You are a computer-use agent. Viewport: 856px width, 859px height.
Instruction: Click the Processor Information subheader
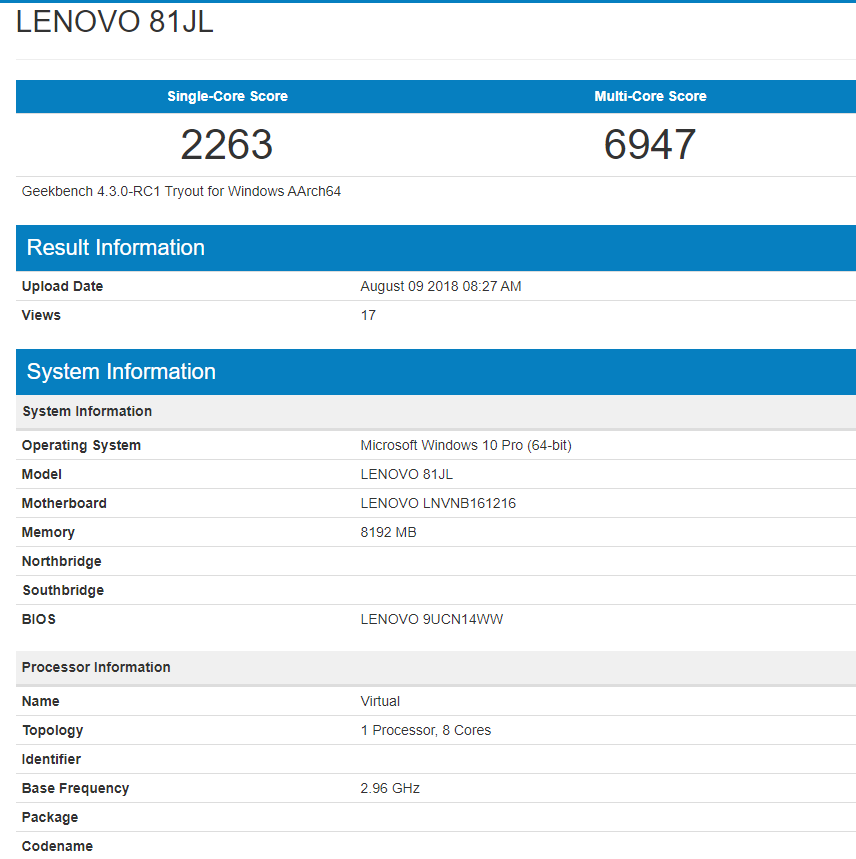[x=96, y=667]
